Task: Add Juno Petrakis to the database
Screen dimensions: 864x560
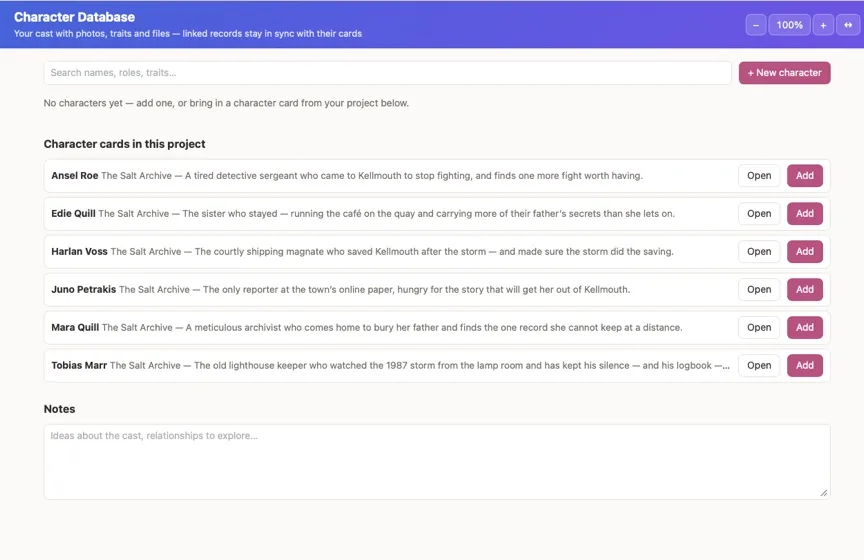Action: [804, 290]
